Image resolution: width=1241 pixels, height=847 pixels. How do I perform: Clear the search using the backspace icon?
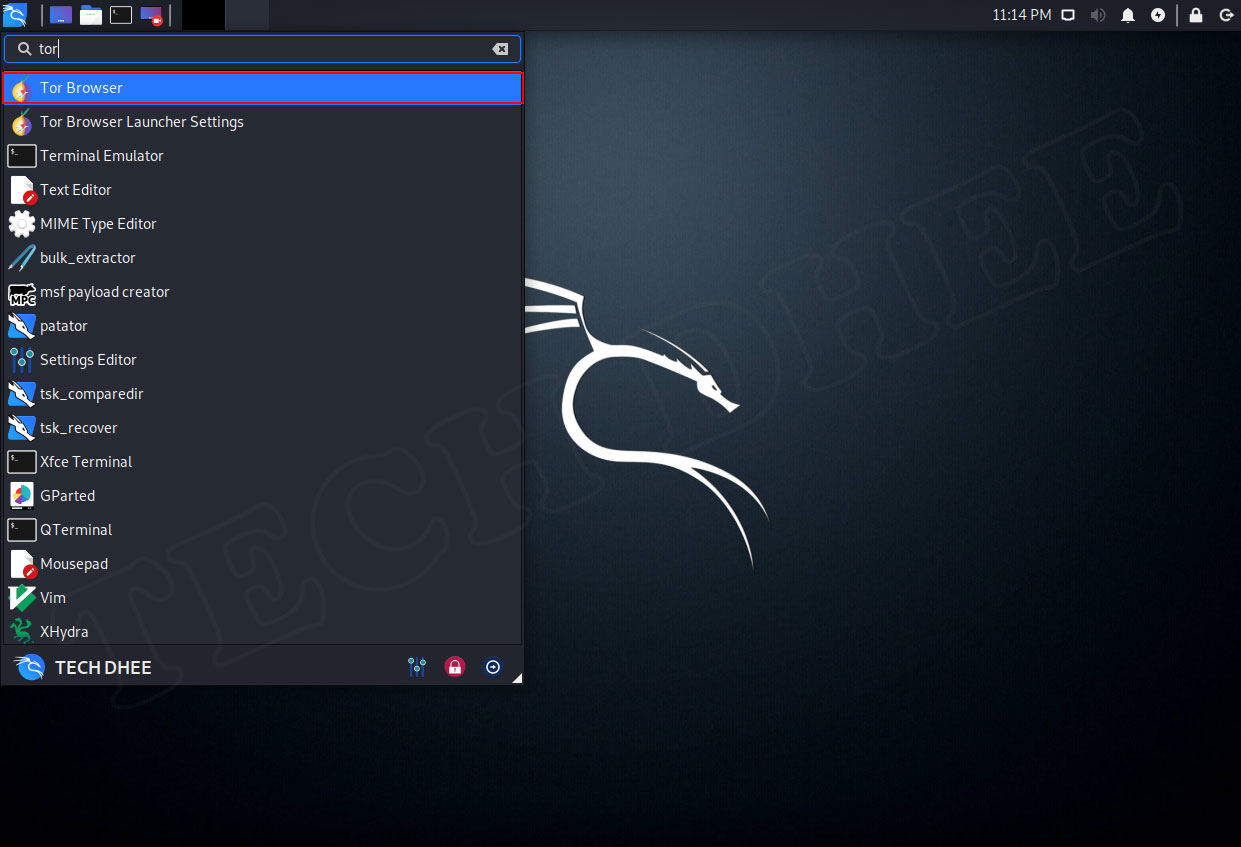click(500, 48)
